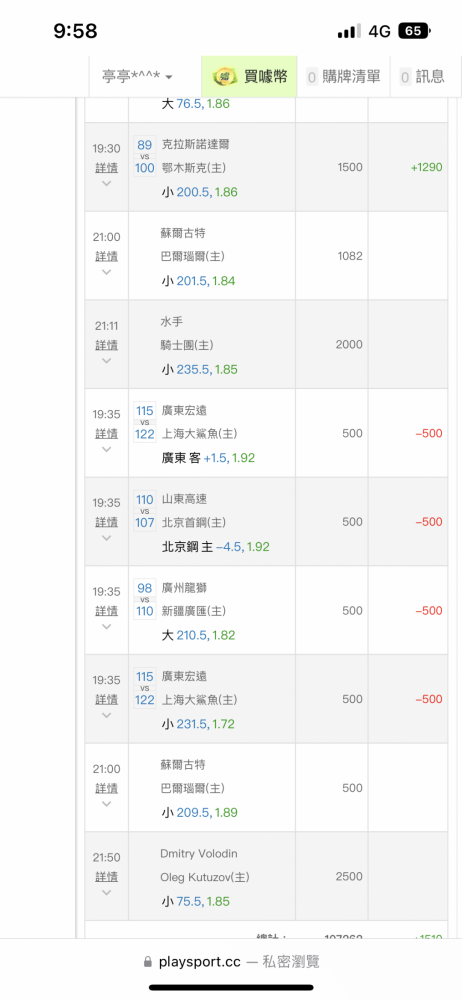Tap the battery indicator in status bar
The image size is (462, 1000).
(x=415, y=31)
